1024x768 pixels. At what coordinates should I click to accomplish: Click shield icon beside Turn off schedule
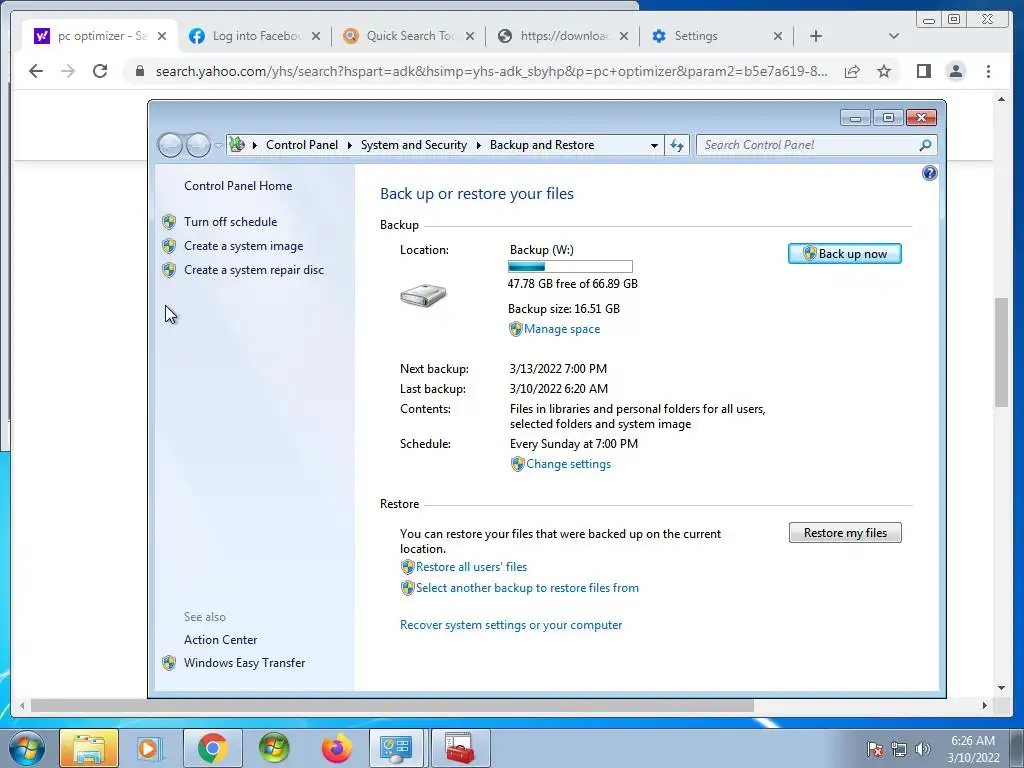[169, 222]
